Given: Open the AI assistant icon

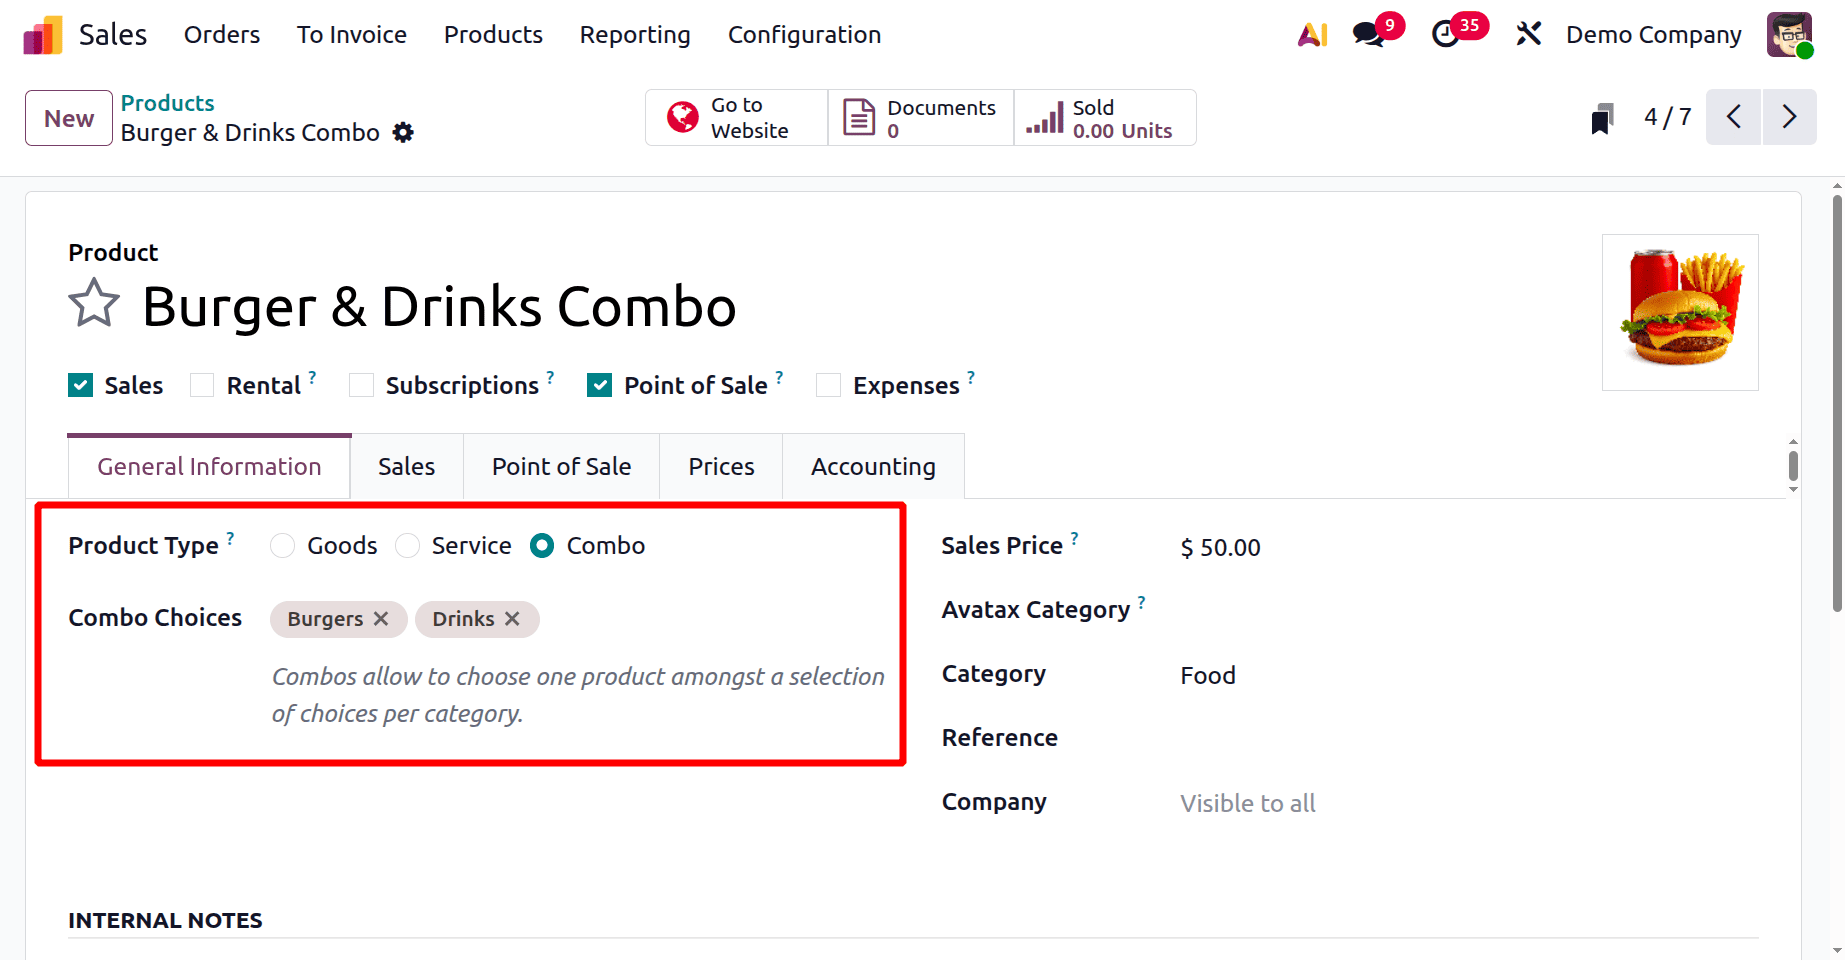Looking at the screenshot, I should 1312,34.
